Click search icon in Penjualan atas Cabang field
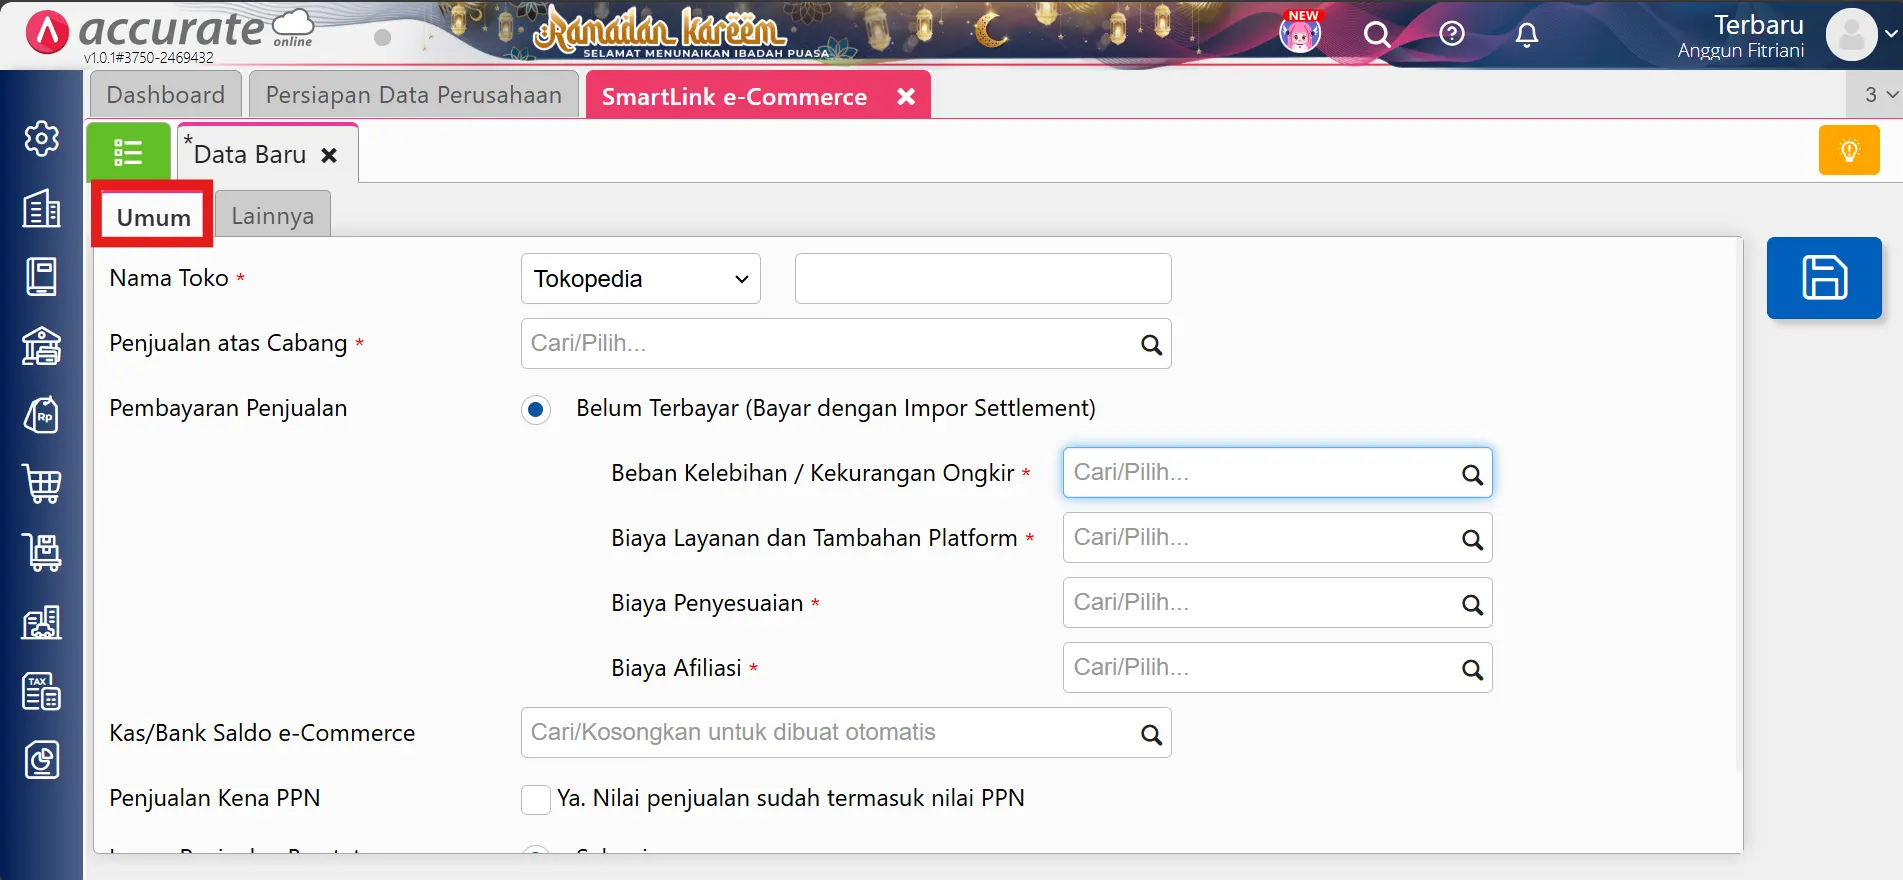This screenshot has height=880, width=1903. tap(1151, 345)
